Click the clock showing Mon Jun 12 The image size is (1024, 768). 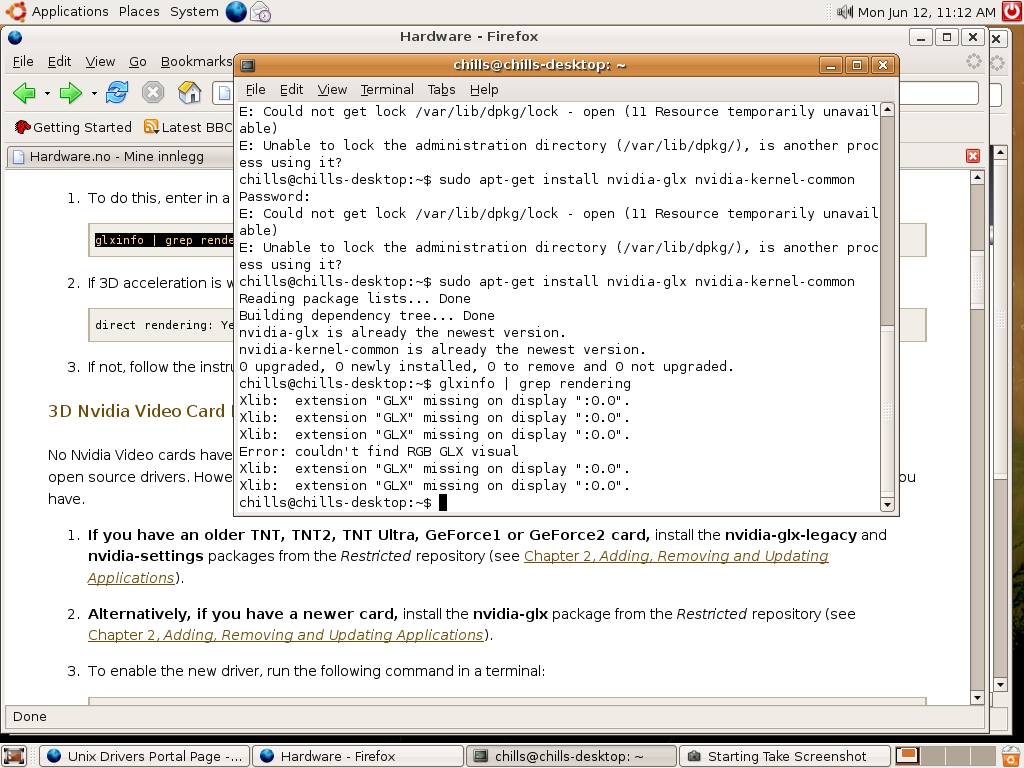tap(926, 12)
